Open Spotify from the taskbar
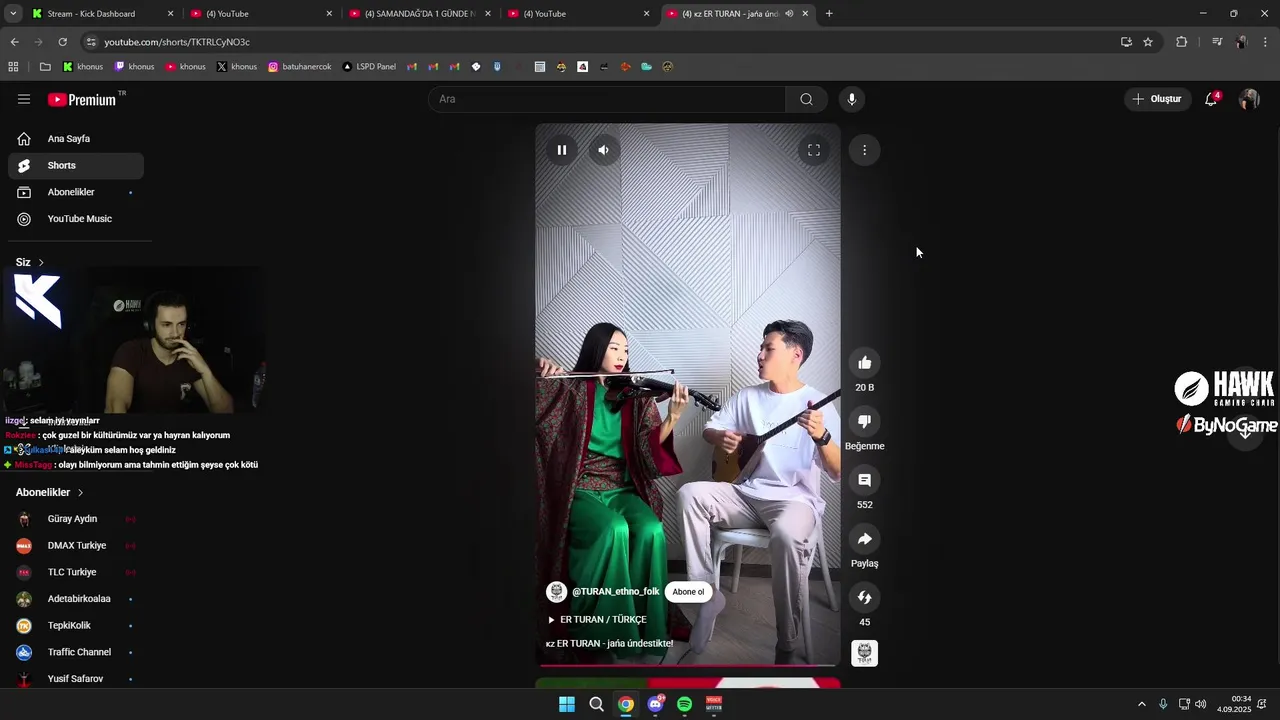The height and width of the screenshot is (720, 1280). [x=684, y=704]
